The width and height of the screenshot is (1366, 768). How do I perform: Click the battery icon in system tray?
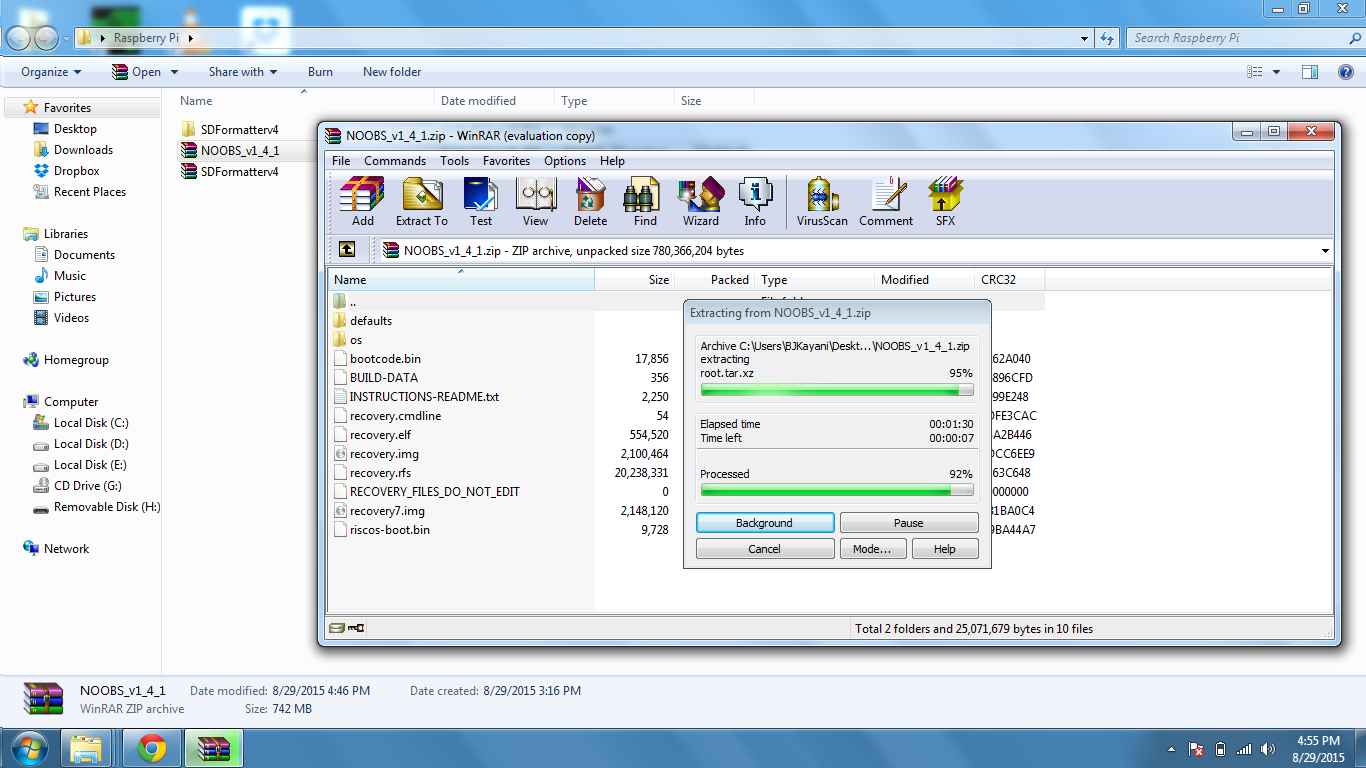tap(1219, 749)
